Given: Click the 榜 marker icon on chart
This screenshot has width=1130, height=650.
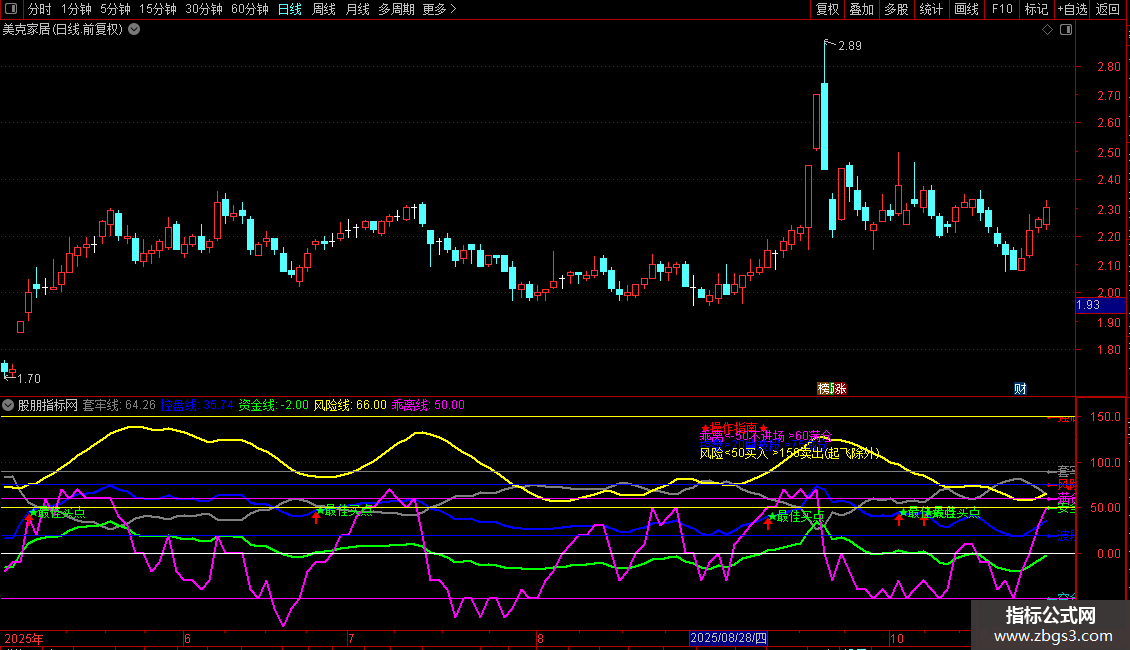Looking at the screenshot, I should 825,388.
